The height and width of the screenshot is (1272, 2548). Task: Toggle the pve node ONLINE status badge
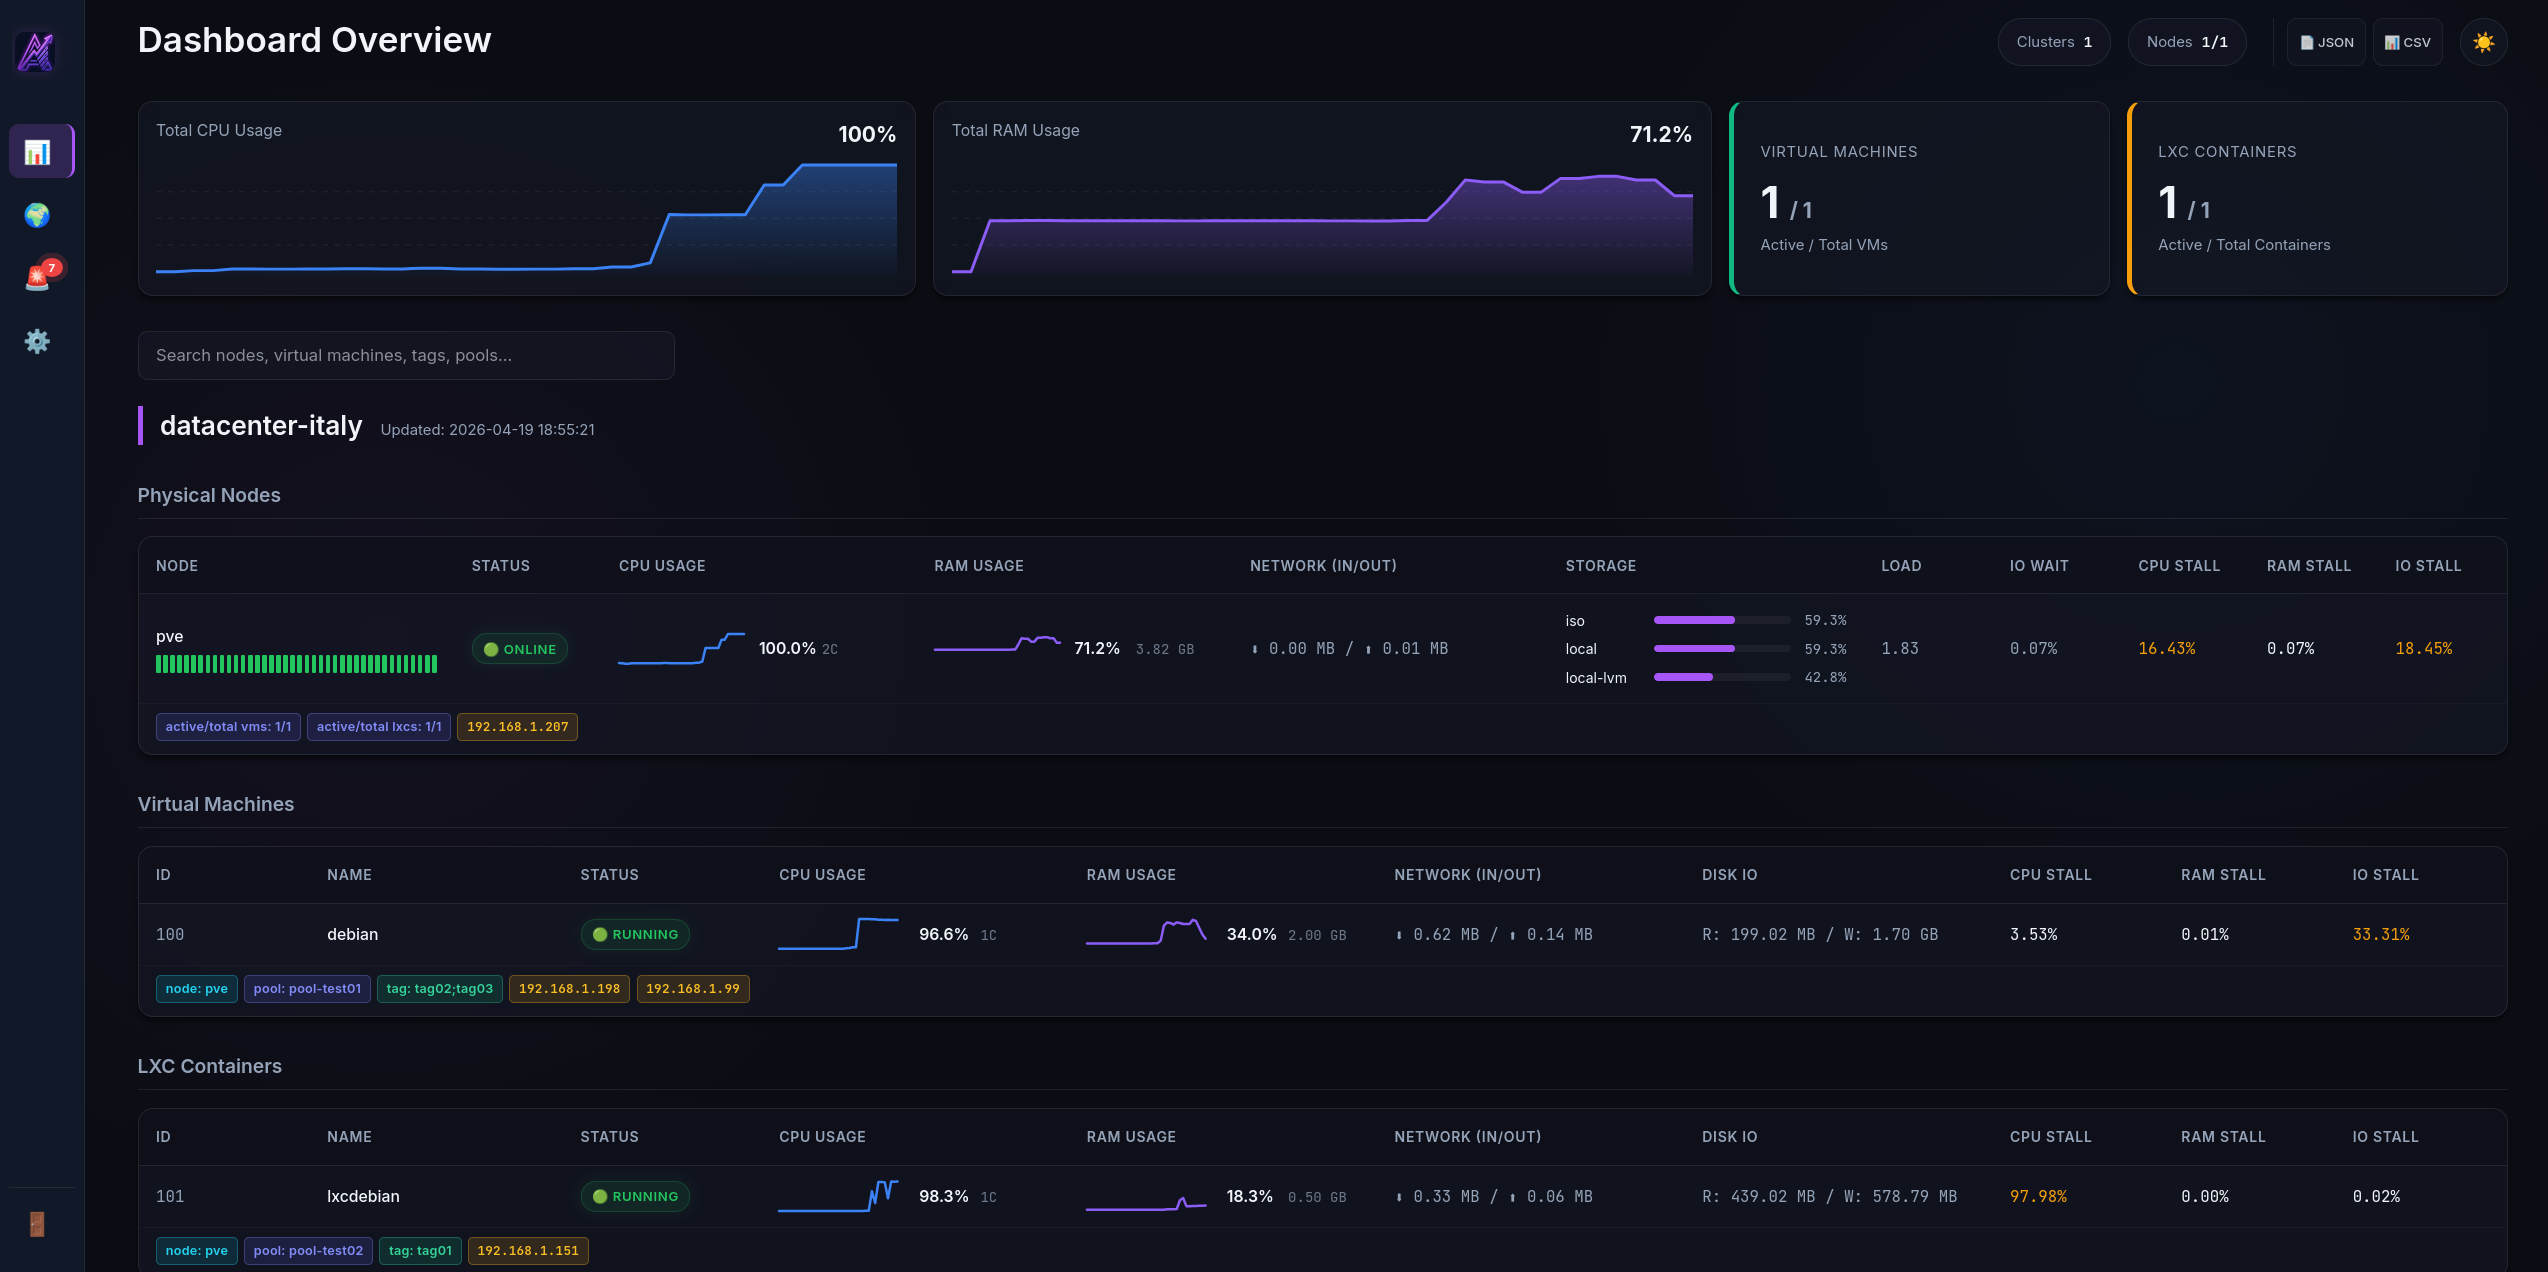[x=519, y=648]
